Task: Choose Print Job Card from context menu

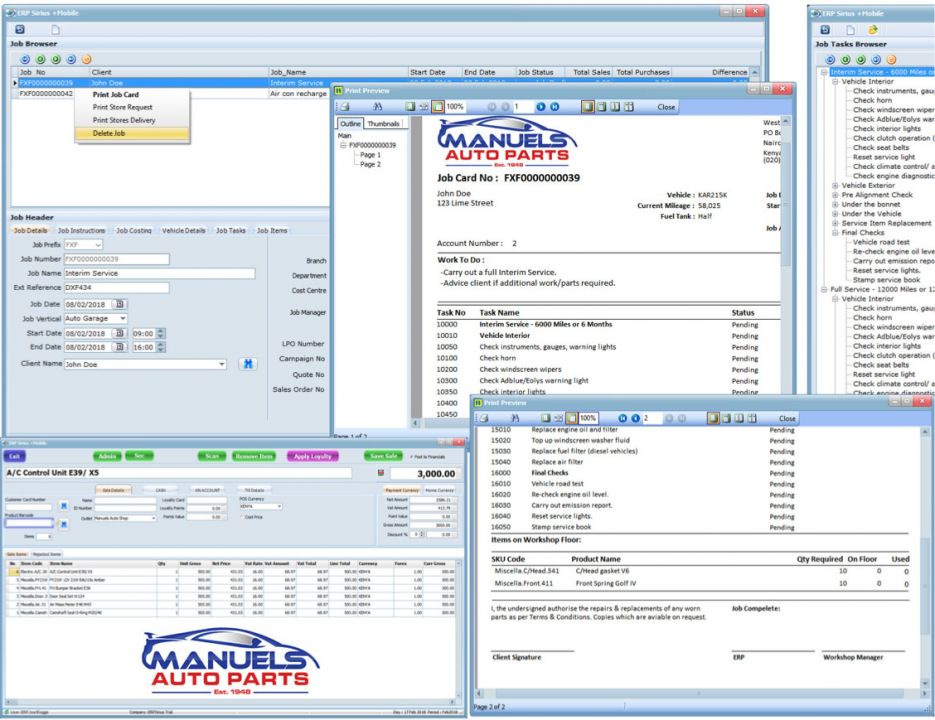Action: [x=116, y=94]
